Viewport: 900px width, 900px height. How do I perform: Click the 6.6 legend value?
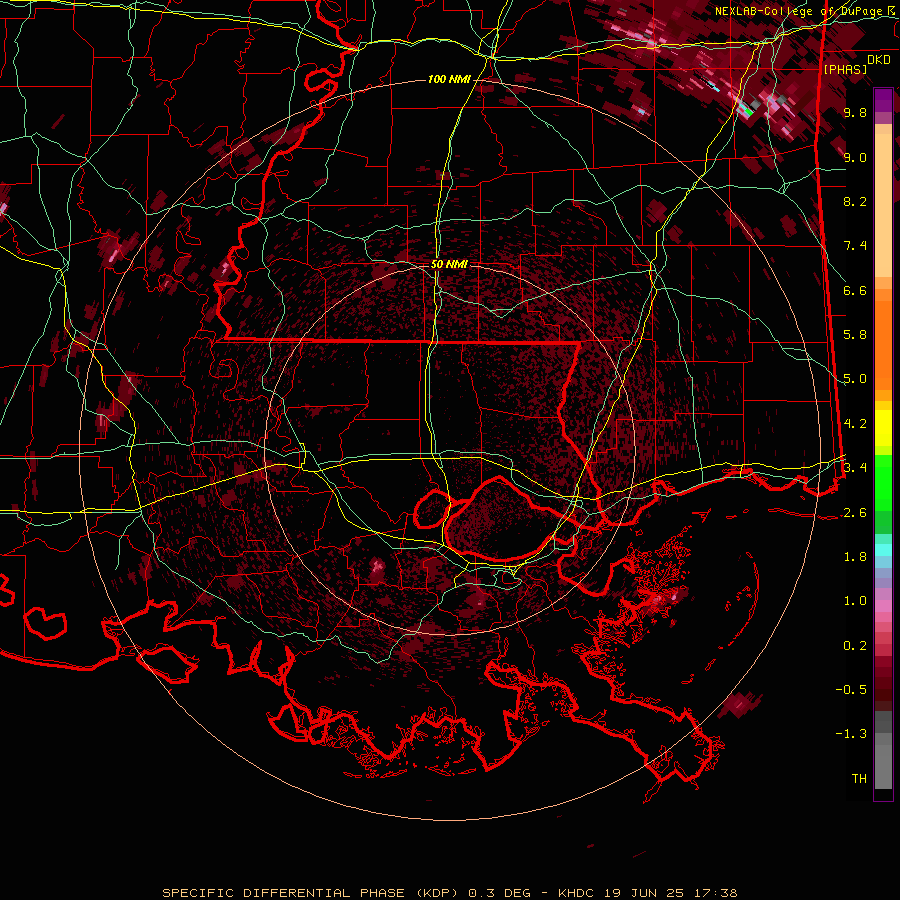(855, 290)
